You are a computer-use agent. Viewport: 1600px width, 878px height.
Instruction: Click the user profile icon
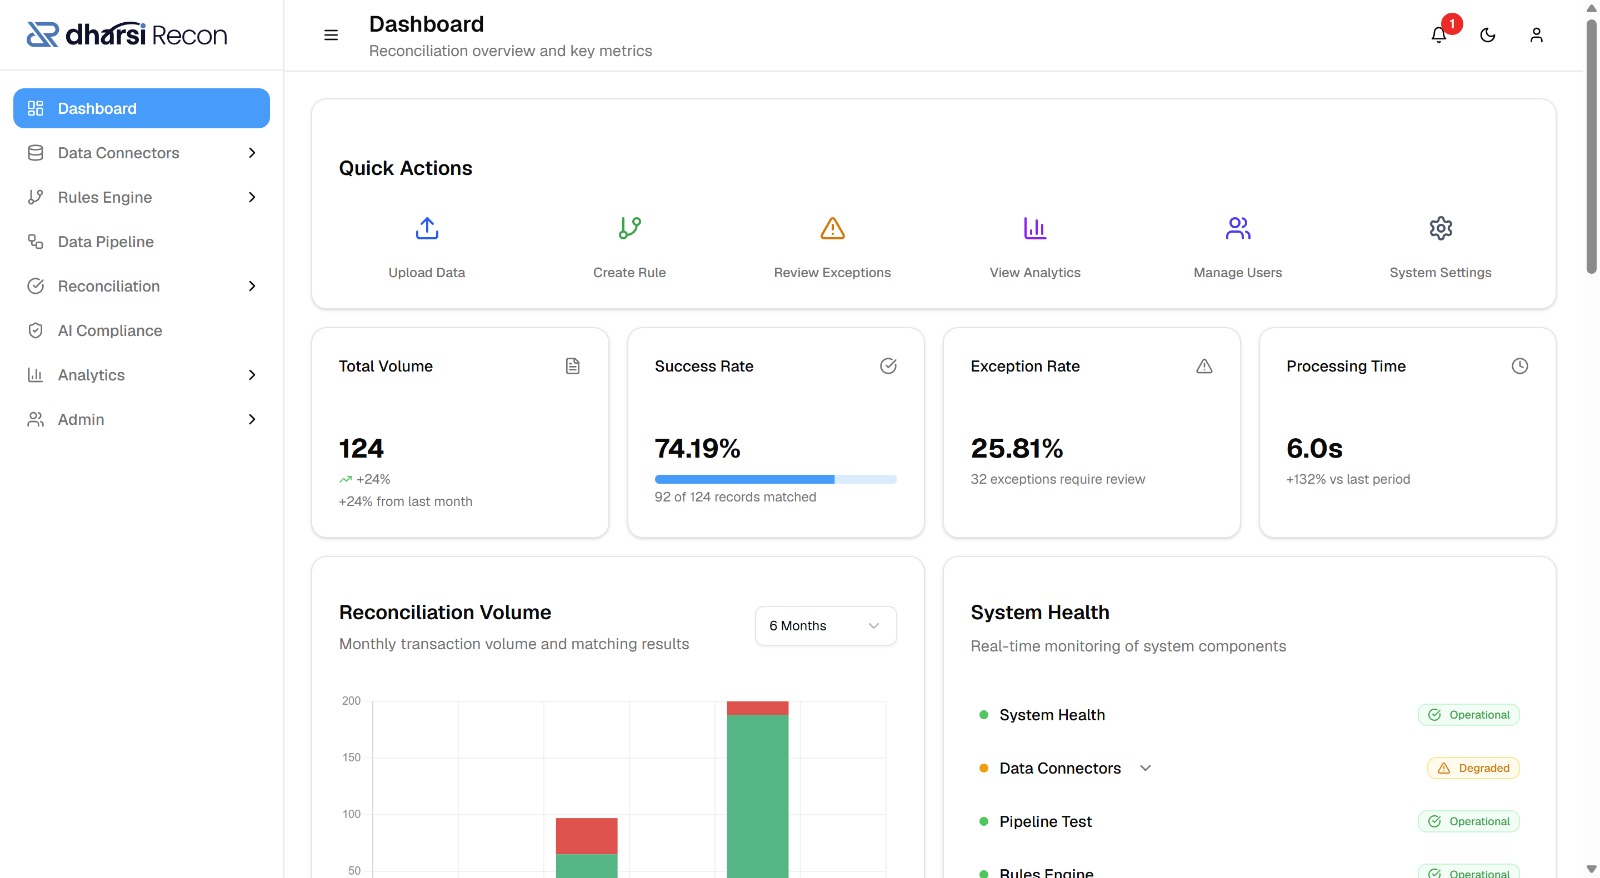(1536, 35)
